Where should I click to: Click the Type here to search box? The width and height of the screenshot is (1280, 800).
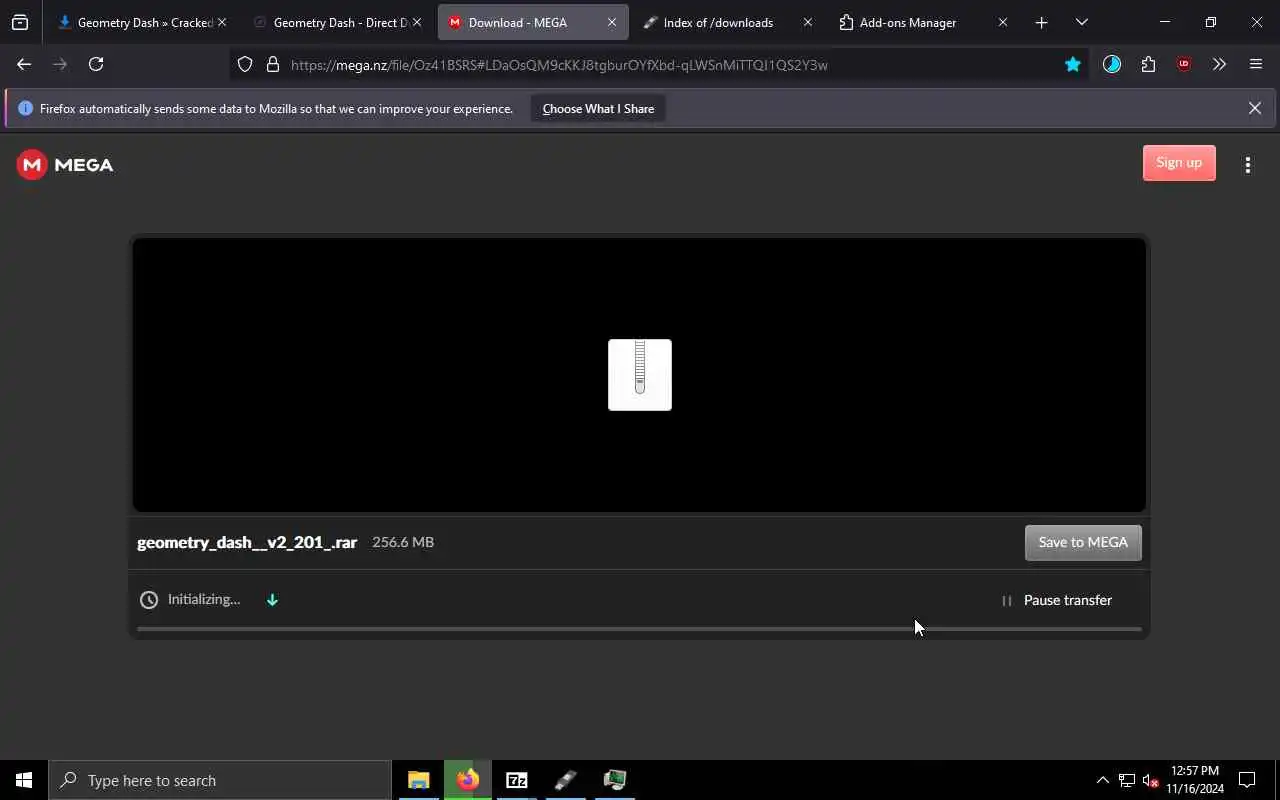[x=220, y=780]
